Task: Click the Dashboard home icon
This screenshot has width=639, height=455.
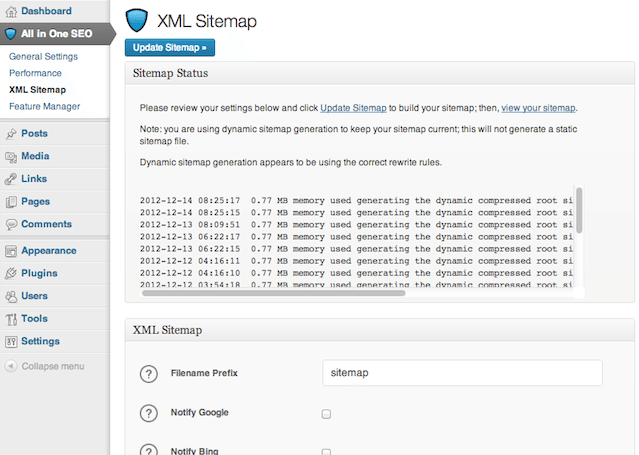Action: tap(11, 11)
